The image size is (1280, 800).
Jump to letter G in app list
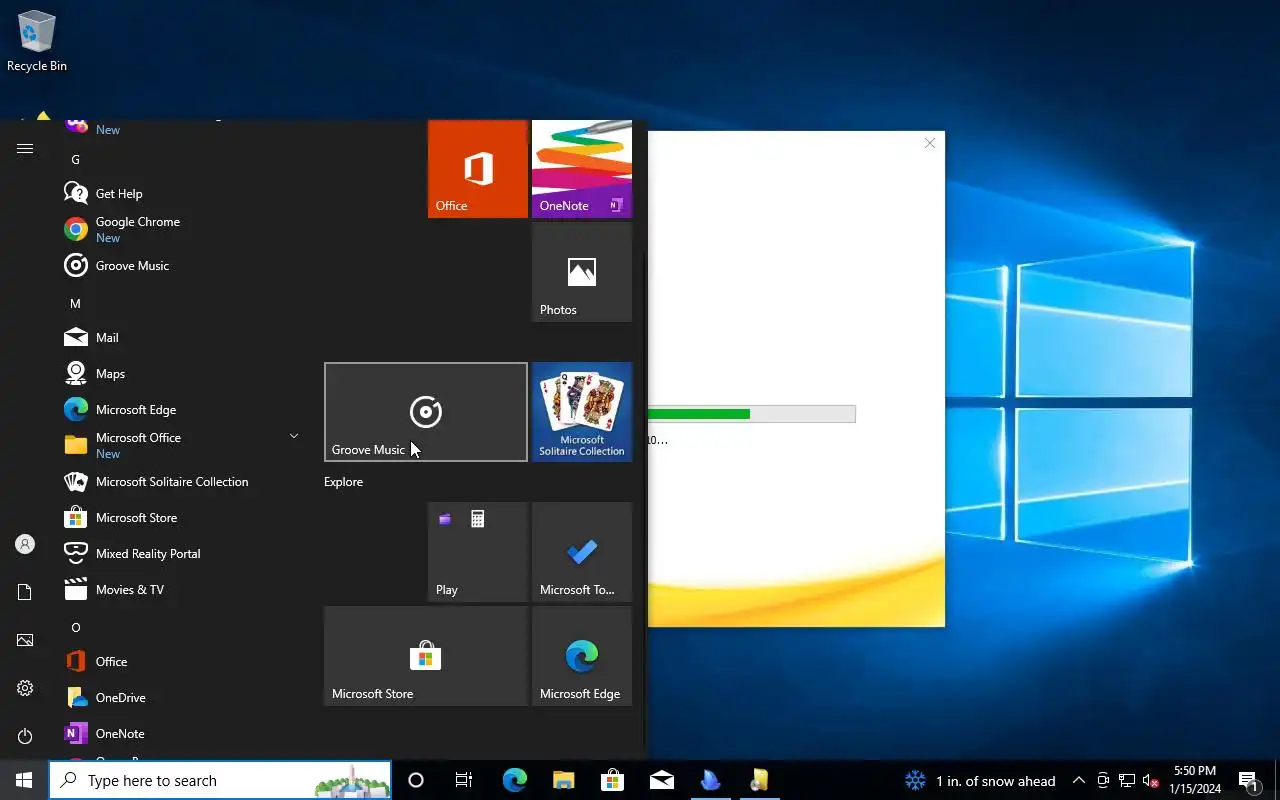click(75, 159)
